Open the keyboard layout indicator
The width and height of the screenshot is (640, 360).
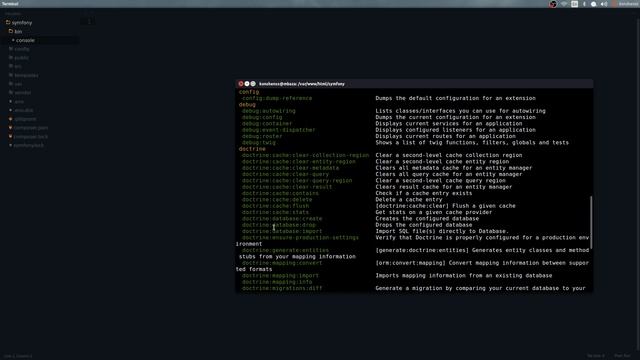[x=574, y=4]
